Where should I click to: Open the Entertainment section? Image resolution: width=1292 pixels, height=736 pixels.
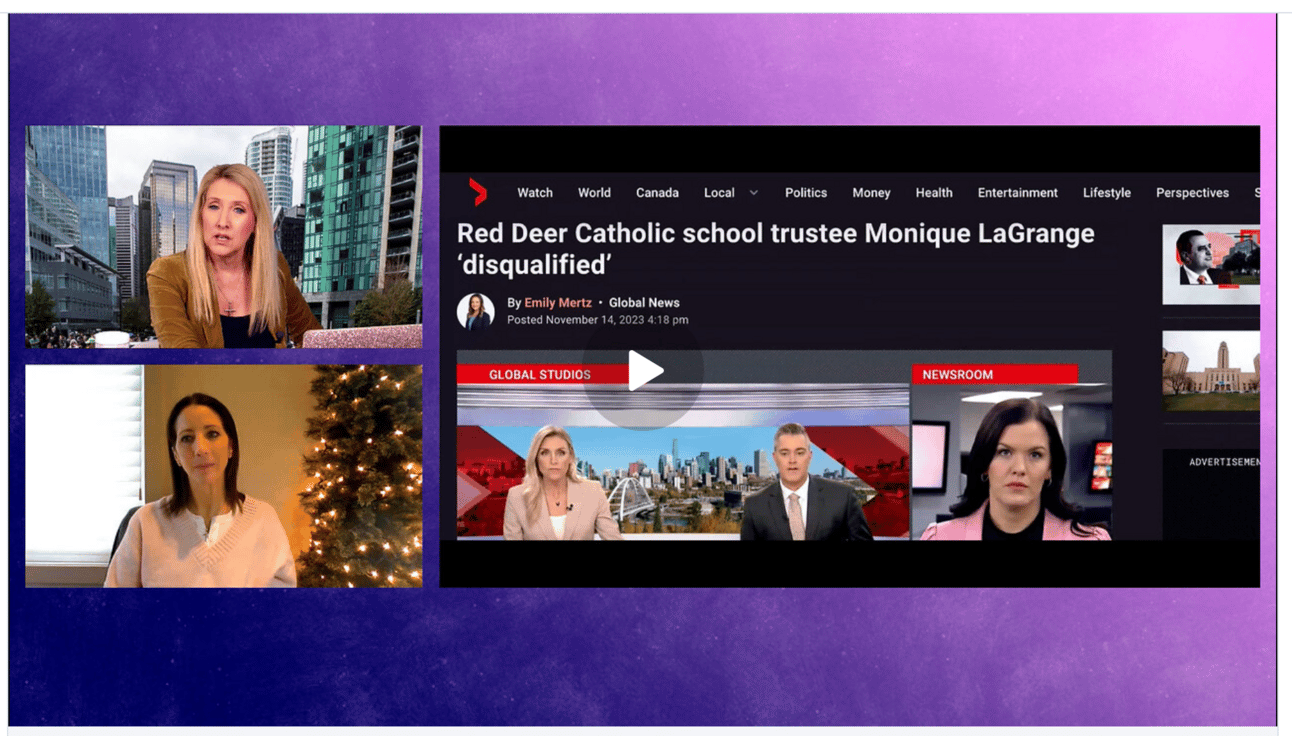1017,193
